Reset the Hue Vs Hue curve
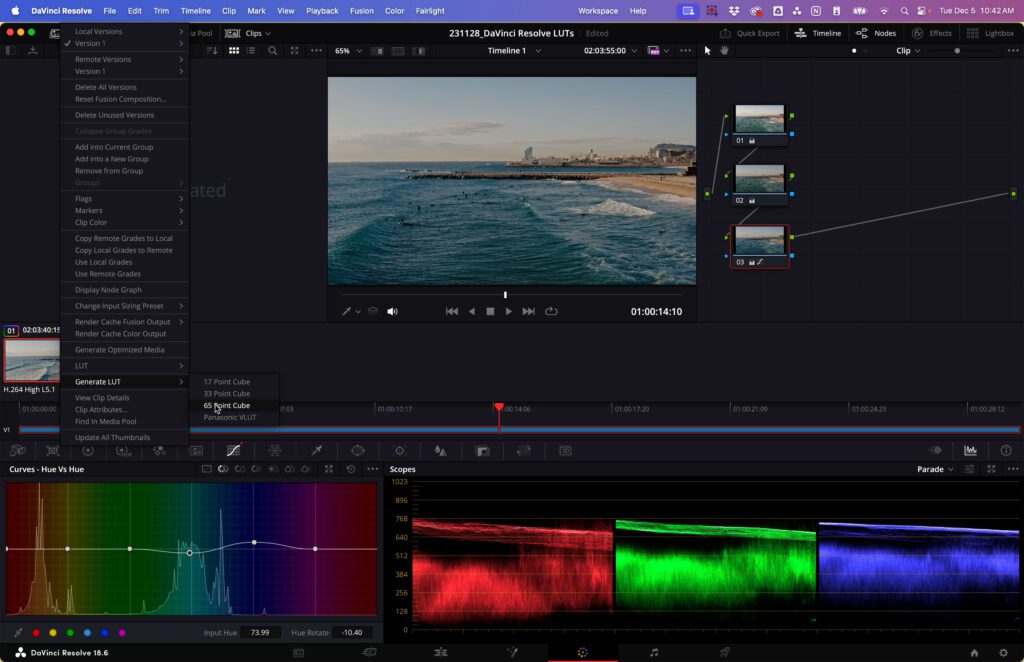The image size is (1024, 662). (351, 469)
